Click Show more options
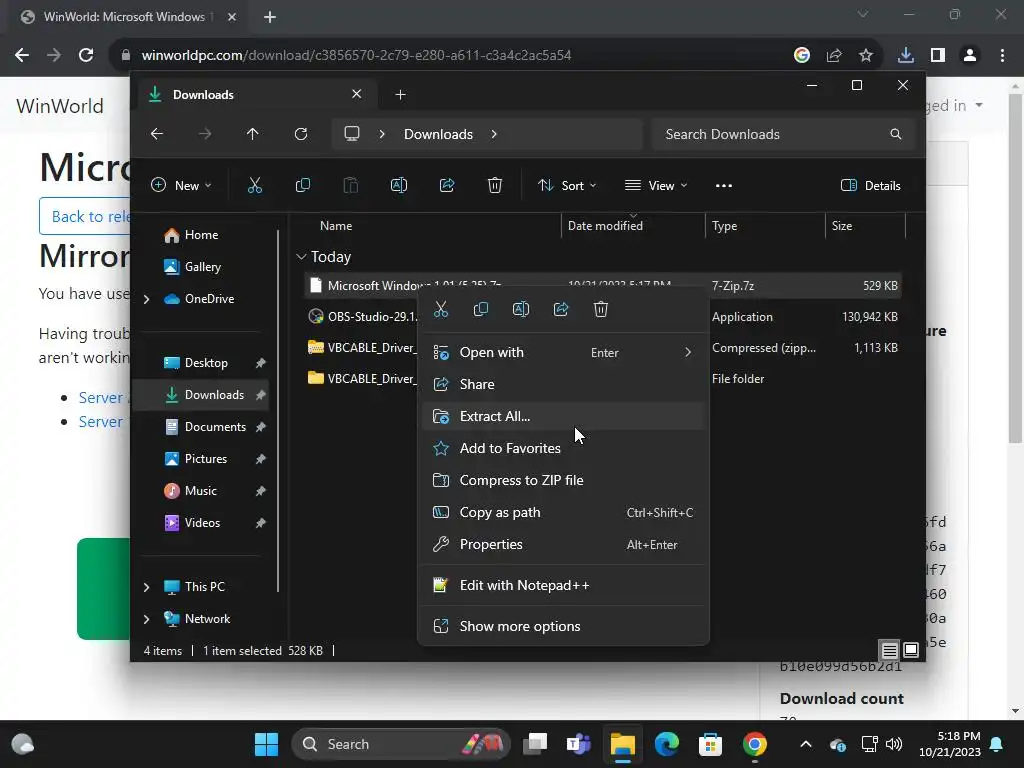Image resolution: width=1024 pixels, height=768 pixels. coord(563,626)
